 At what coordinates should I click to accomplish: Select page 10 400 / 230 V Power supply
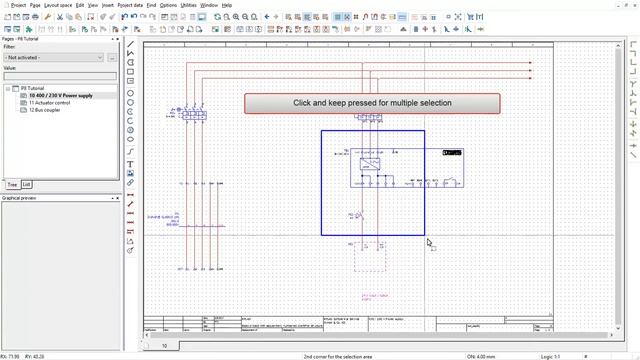tap(61, 96)
